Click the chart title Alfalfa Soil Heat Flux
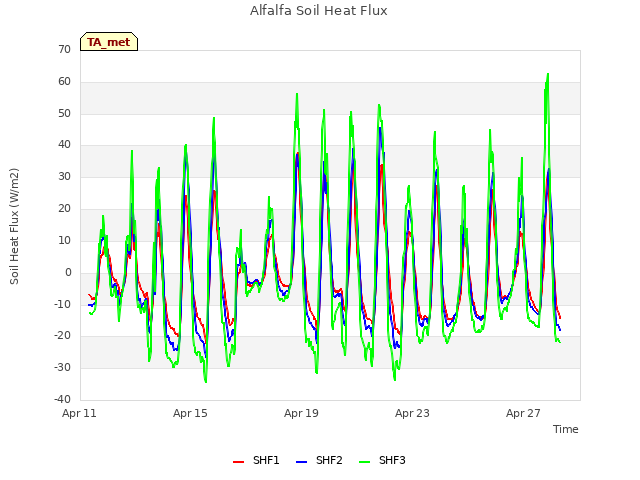The image size is (640, 480). [x=319, y=11]
